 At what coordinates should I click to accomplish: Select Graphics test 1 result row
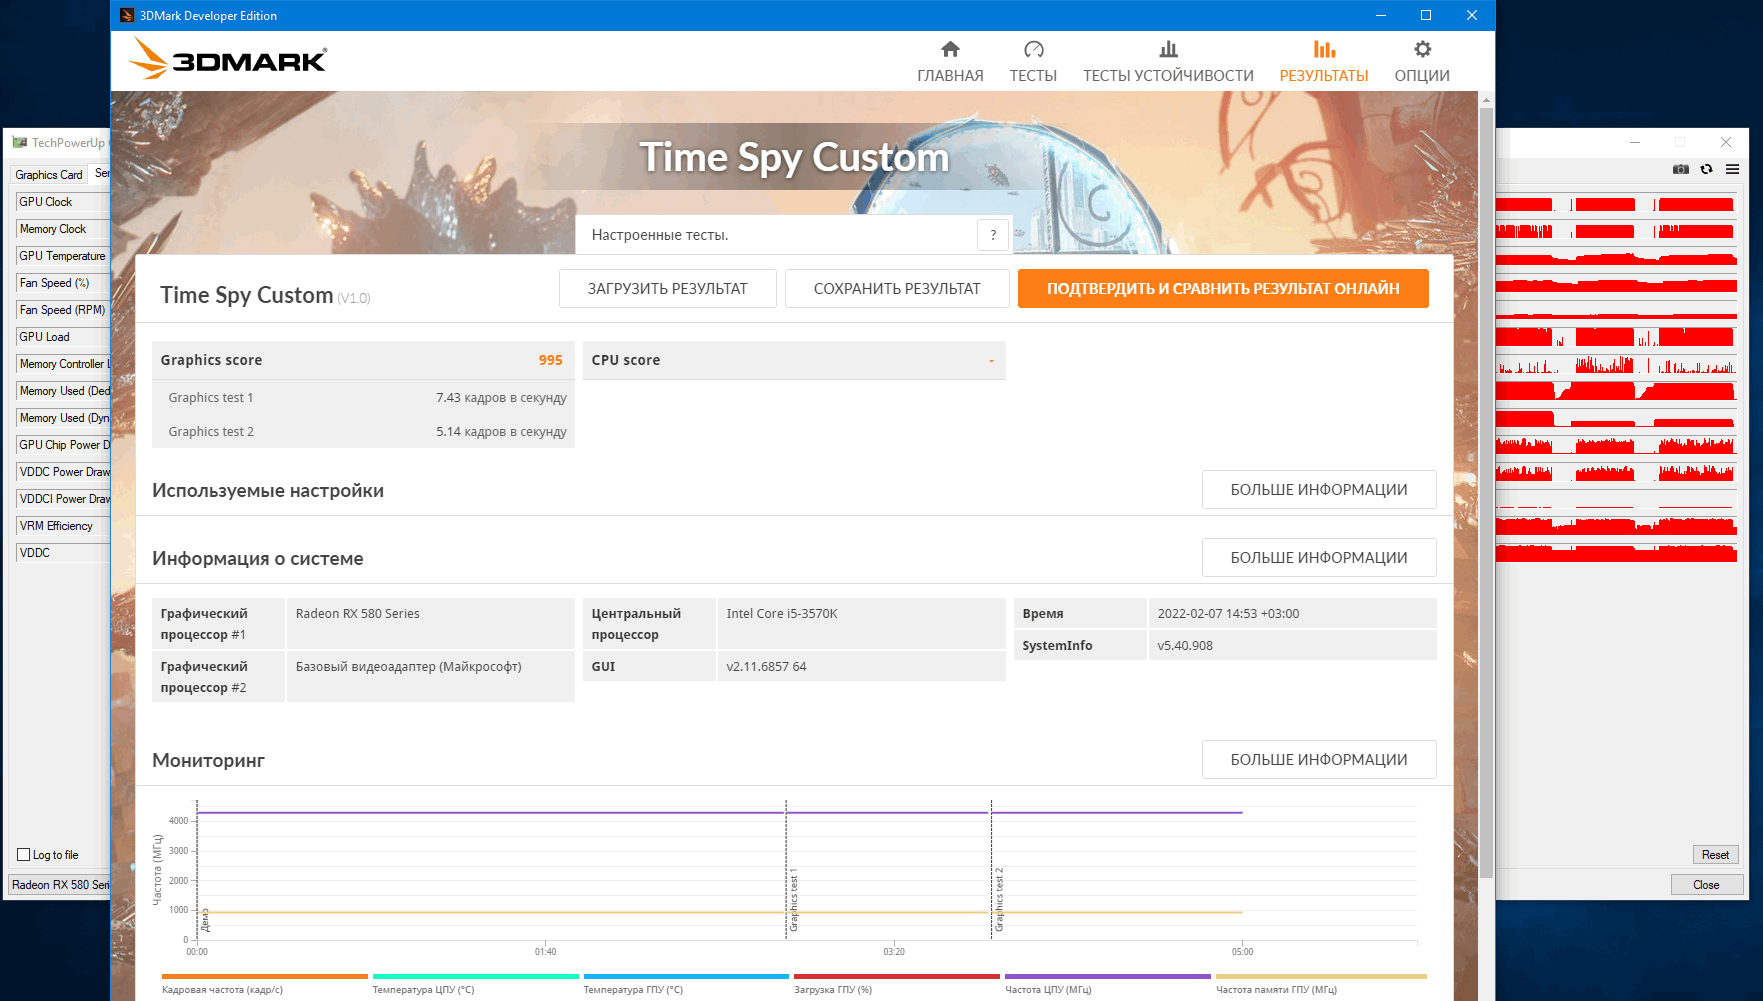[363, 397]
